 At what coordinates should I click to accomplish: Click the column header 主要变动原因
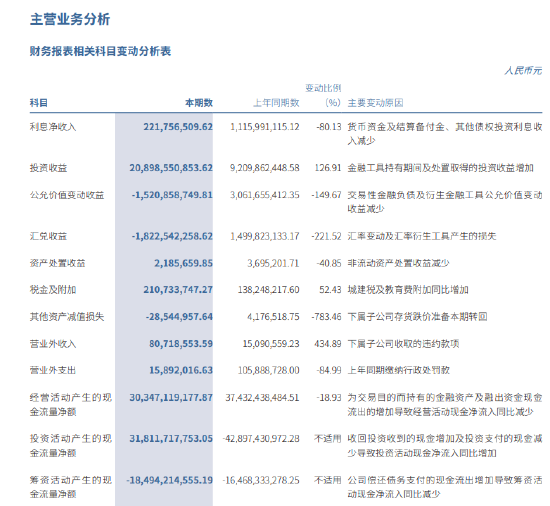coord(375,103)
